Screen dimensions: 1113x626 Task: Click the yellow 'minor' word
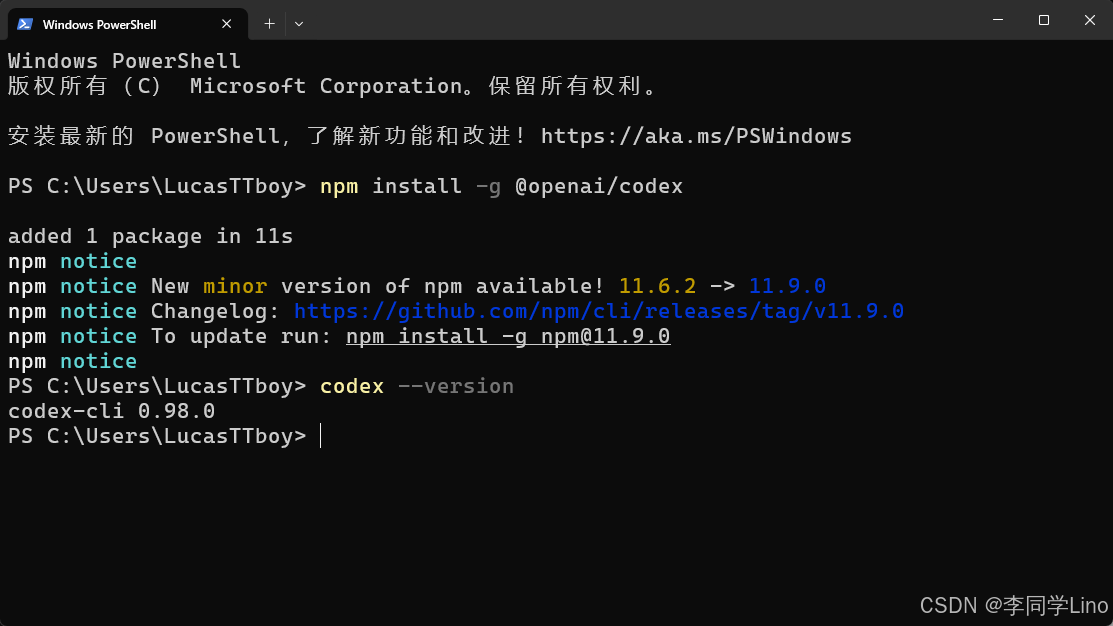(235, 286)
